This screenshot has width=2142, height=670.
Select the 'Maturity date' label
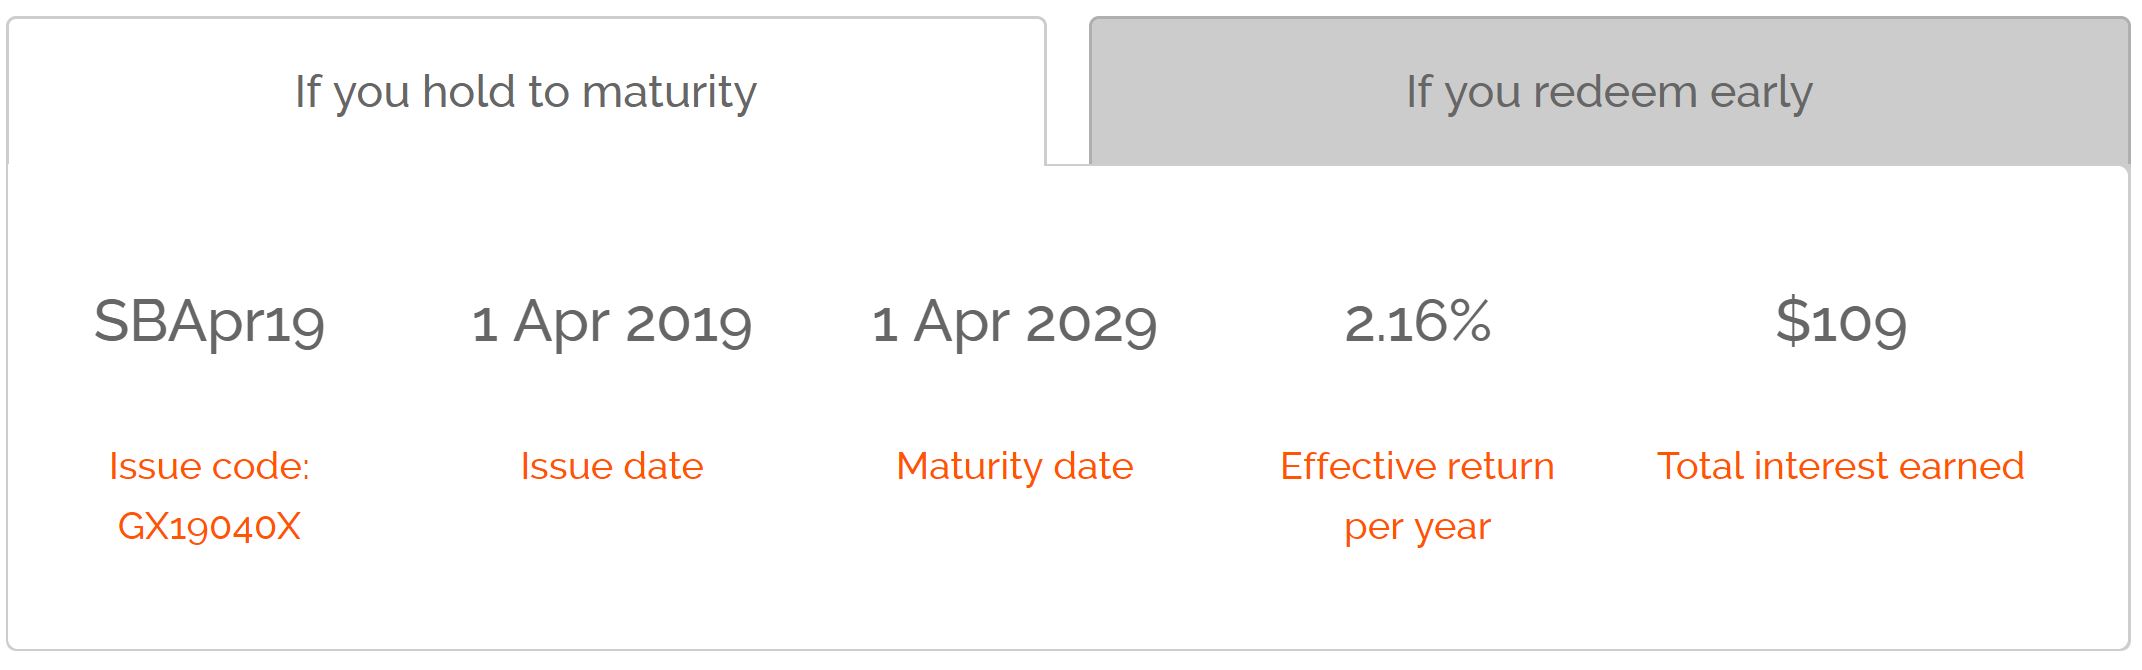1014,466
